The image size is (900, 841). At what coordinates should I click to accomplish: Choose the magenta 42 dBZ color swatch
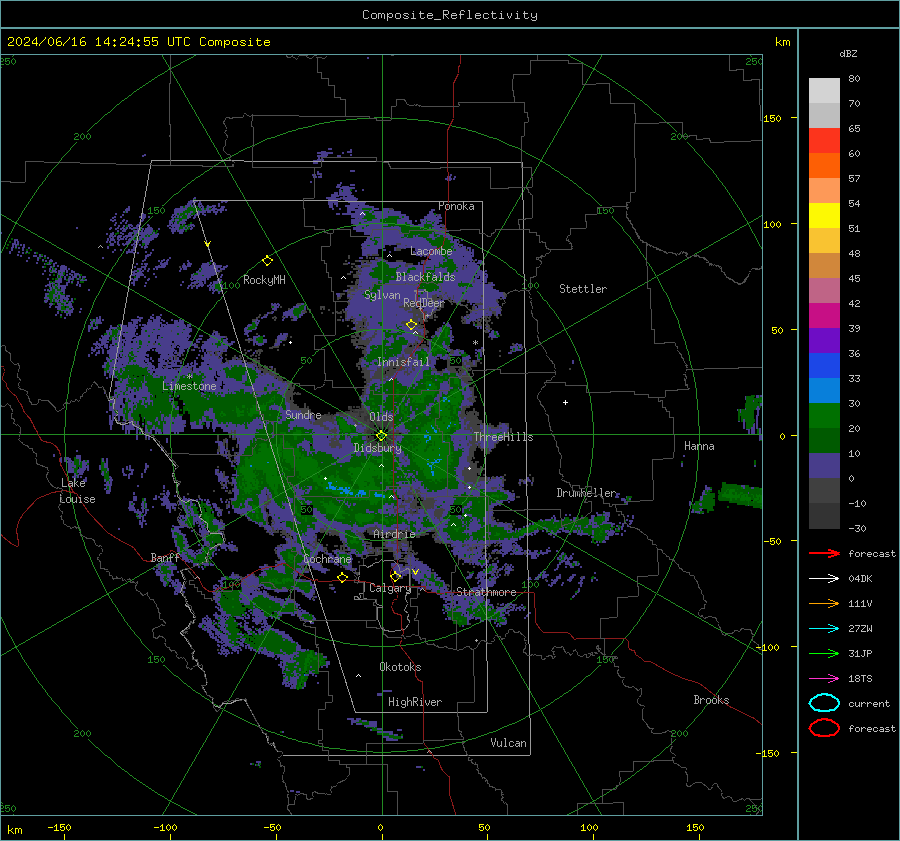[x=824, y=315]
